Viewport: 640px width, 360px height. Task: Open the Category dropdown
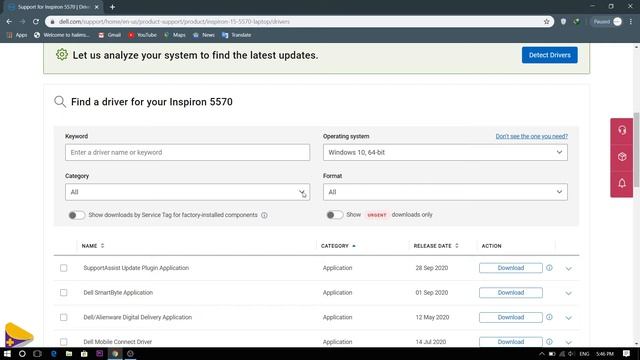pos(187,192)
